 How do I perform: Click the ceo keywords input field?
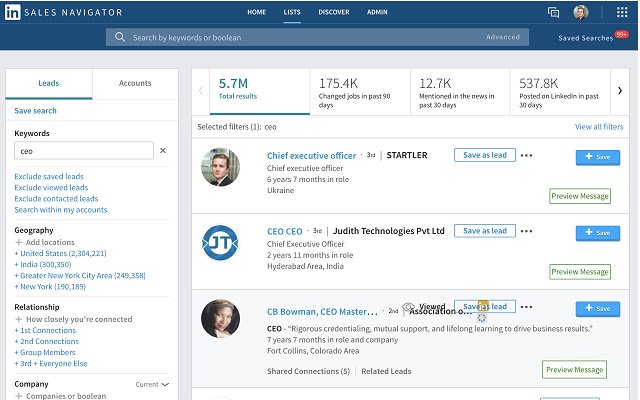click(84, 151)
